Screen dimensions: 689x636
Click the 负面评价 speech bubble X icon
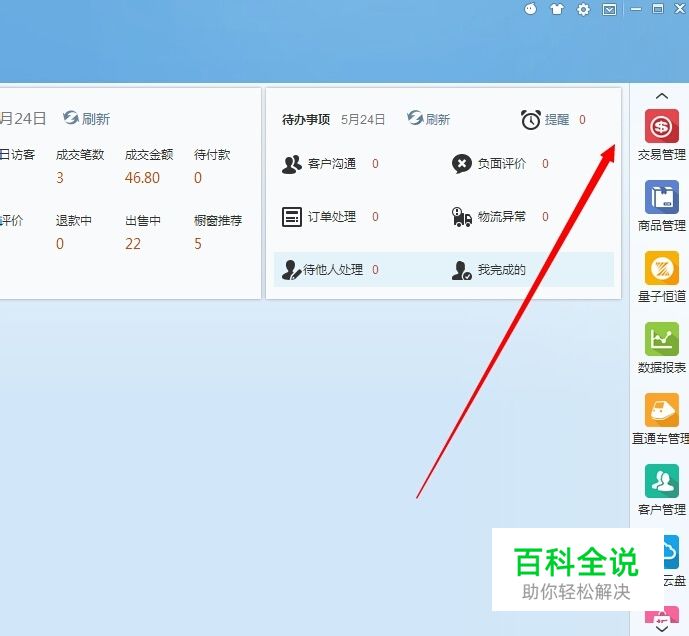(x=461, y=164)
